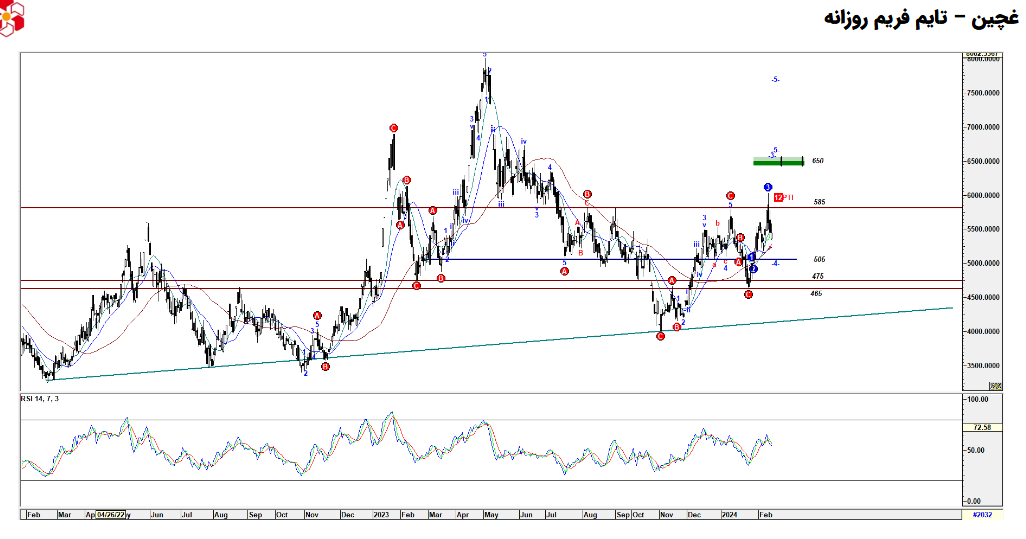Select the 585 resistance level label

click(819, 202)
